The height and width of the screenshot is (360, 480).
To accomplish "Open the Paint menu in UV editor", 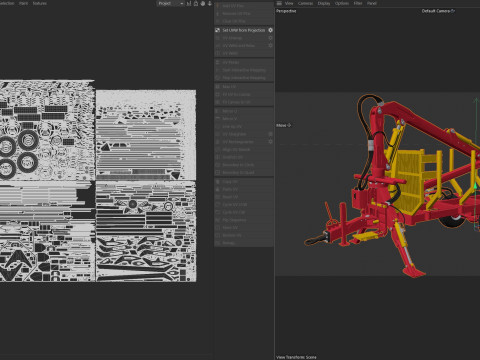I will (x=23, y=3).
